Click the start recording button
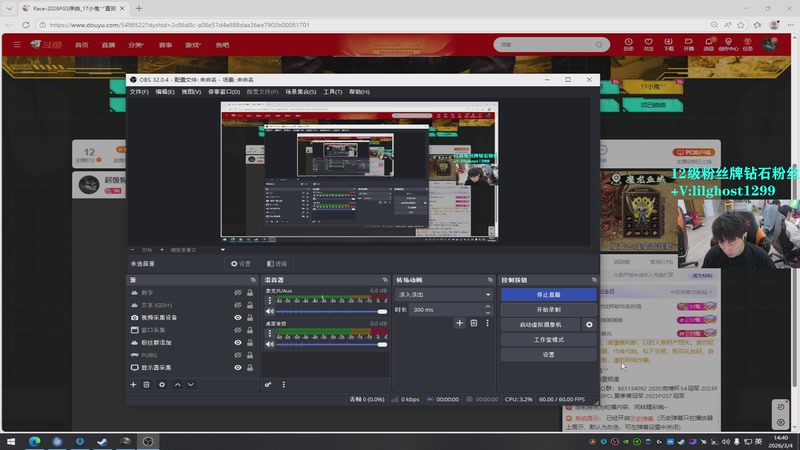The height and width of the screenshot is (450, 800). (548, 310)
